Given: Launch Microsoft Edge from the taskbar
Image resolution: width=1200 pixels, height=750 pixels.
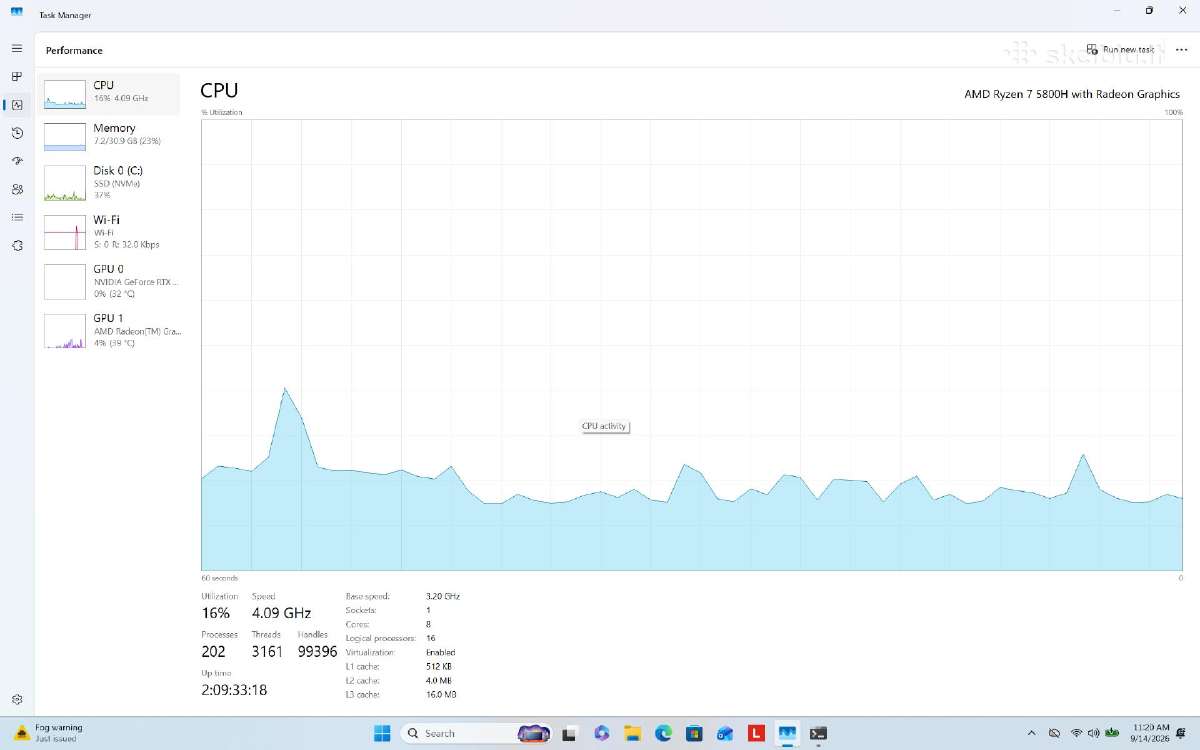Looking at the screenshot, I should (x=663, y=733).
